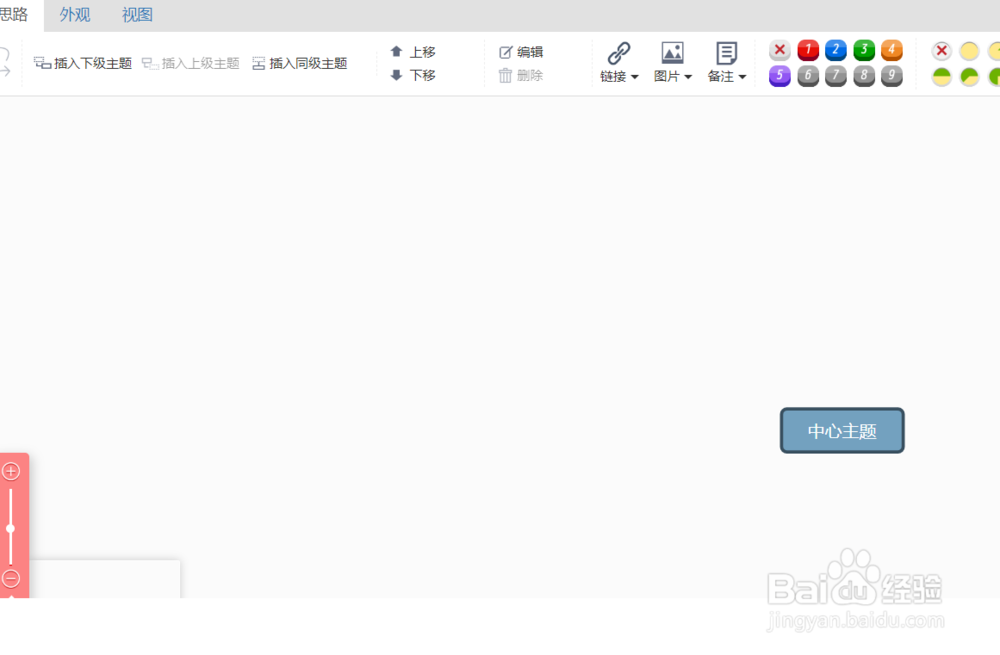Set priority 8 gray marker
This screenshot has width=1000, height=655.
864,76
